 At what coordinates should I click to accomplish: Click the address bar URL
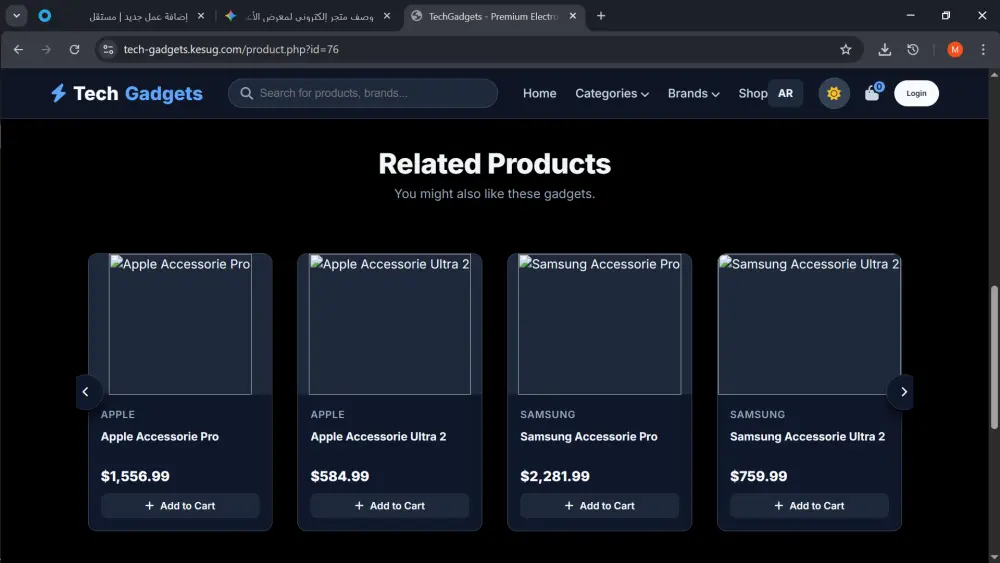pyautogui.click(x=231, y=49)
